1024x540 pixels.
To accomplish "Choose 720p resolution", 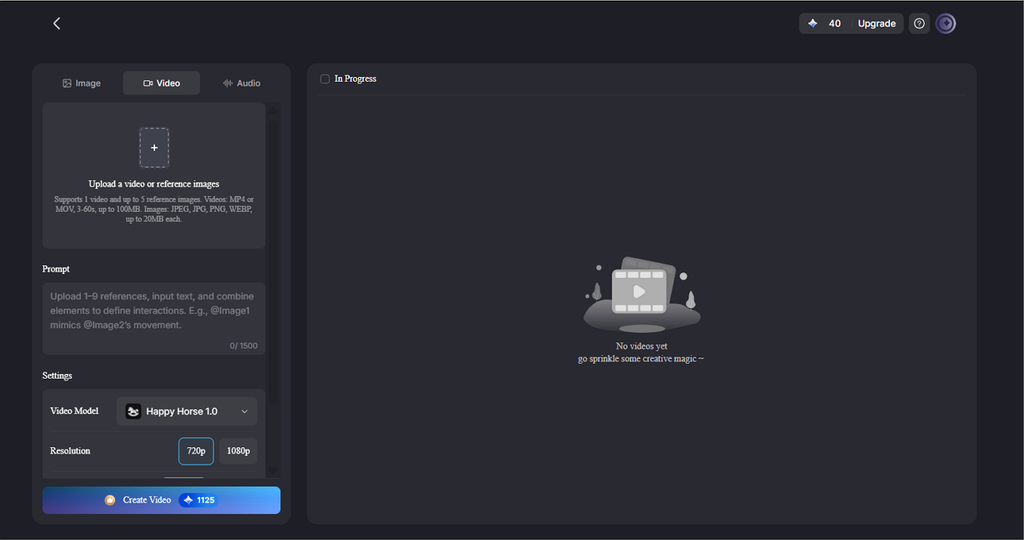I will point(196,451).
